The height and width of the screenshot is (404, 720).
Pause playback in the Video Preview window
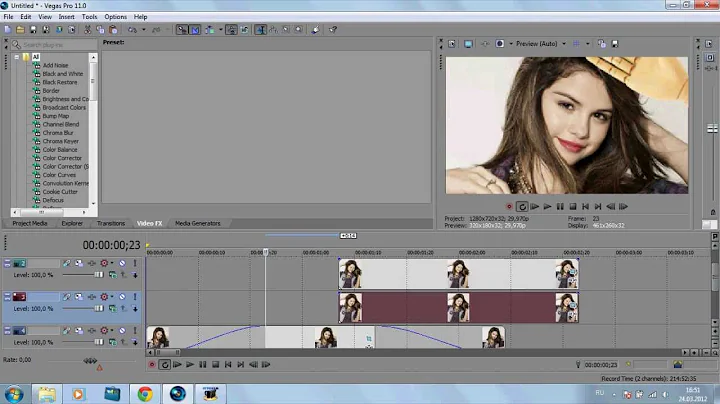pyautogui.click(x=560, y=207)
